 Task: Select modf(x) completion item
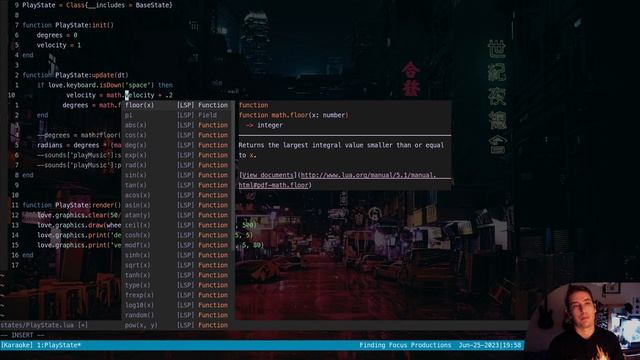pos(178,245)
